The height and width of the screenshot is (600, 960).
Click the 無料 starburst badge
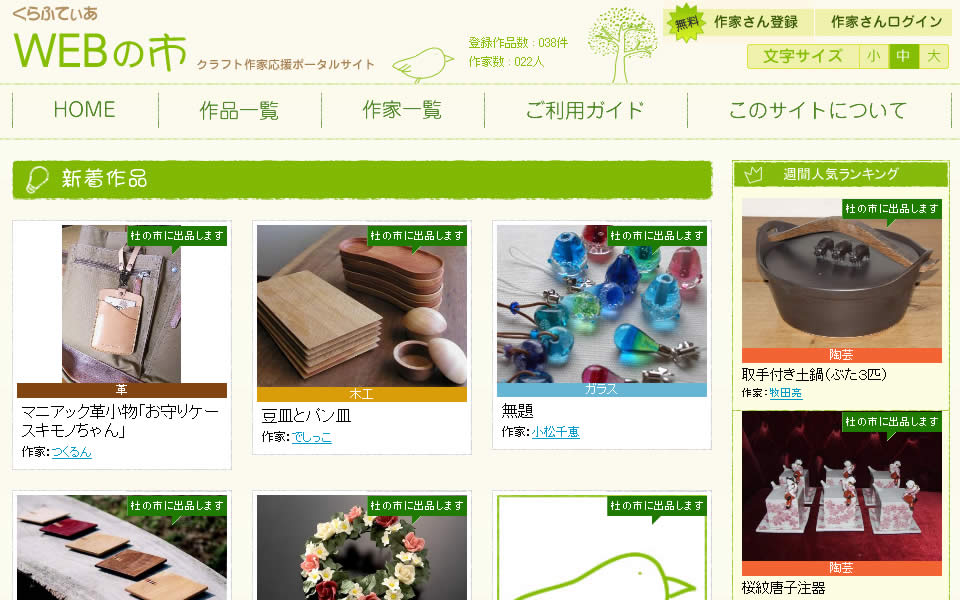click(686, 23)
